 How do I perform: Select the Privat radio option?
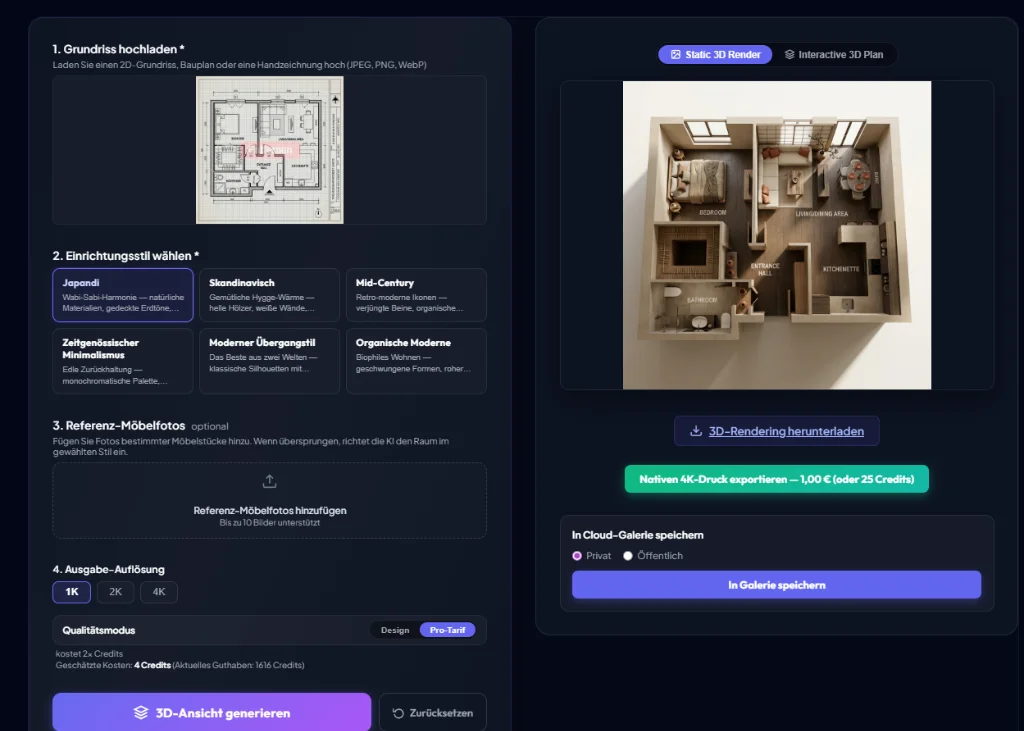tap(577, 556)
